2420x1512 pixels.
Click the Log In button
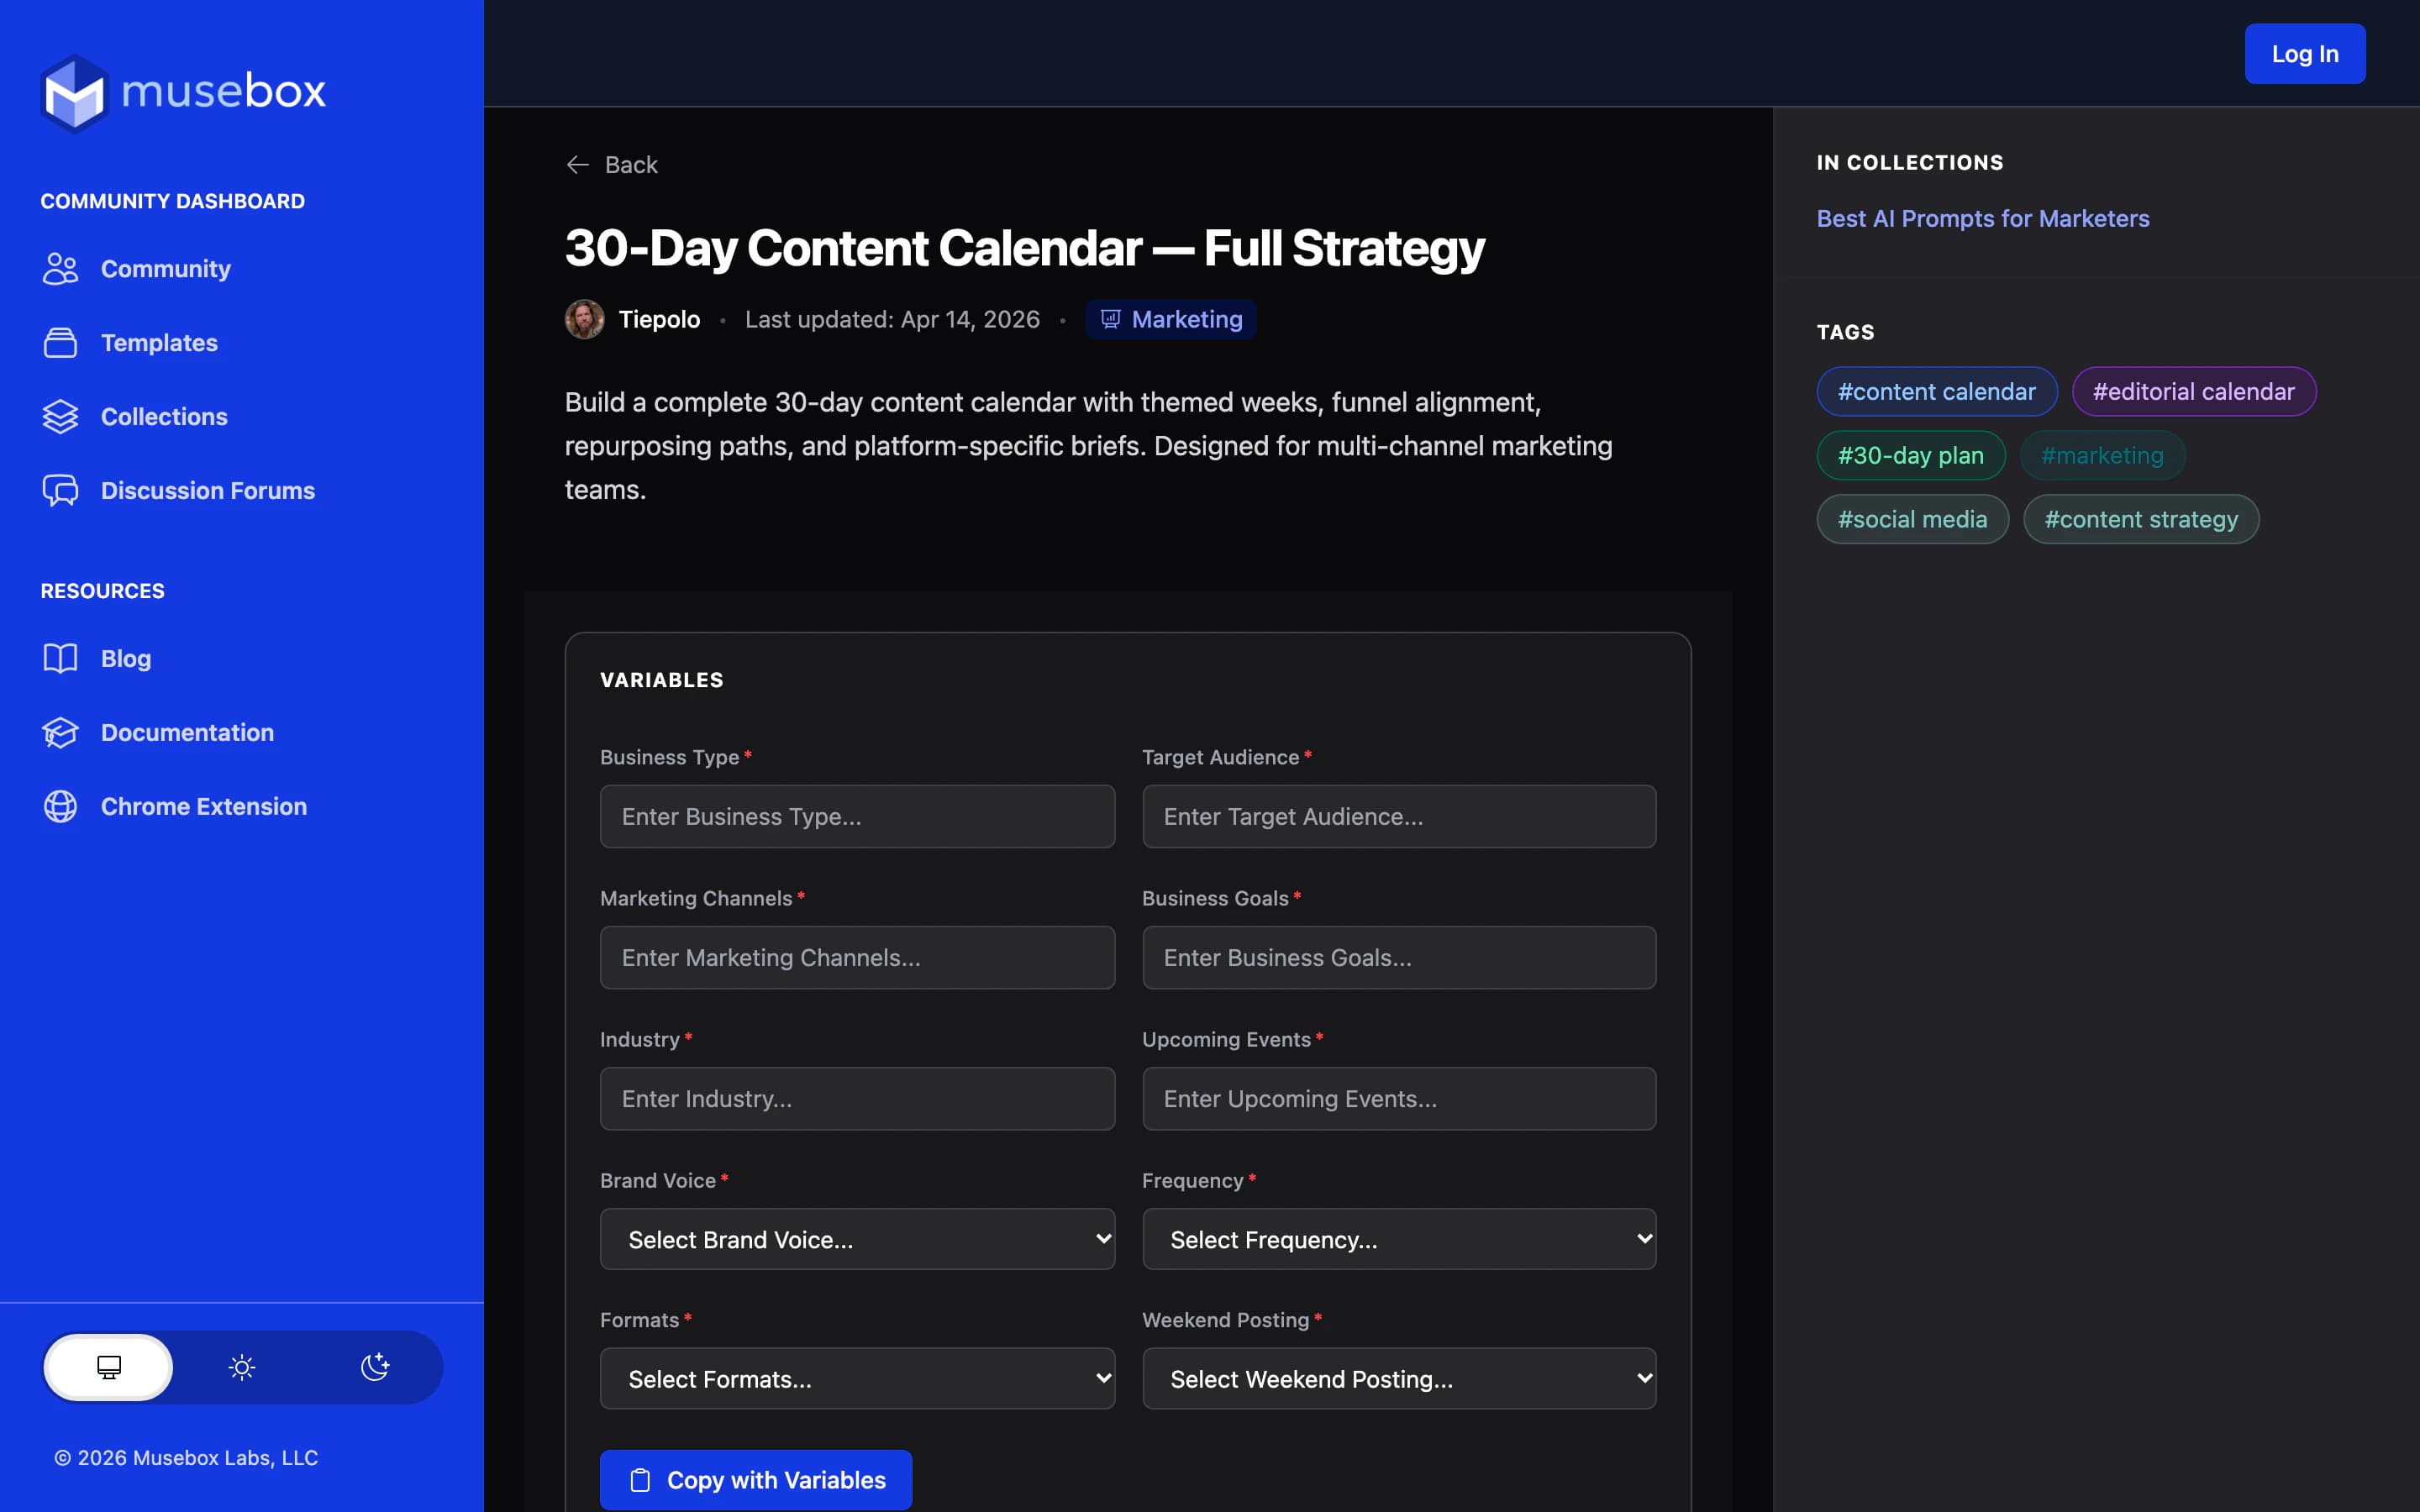tap(2305, 54)
